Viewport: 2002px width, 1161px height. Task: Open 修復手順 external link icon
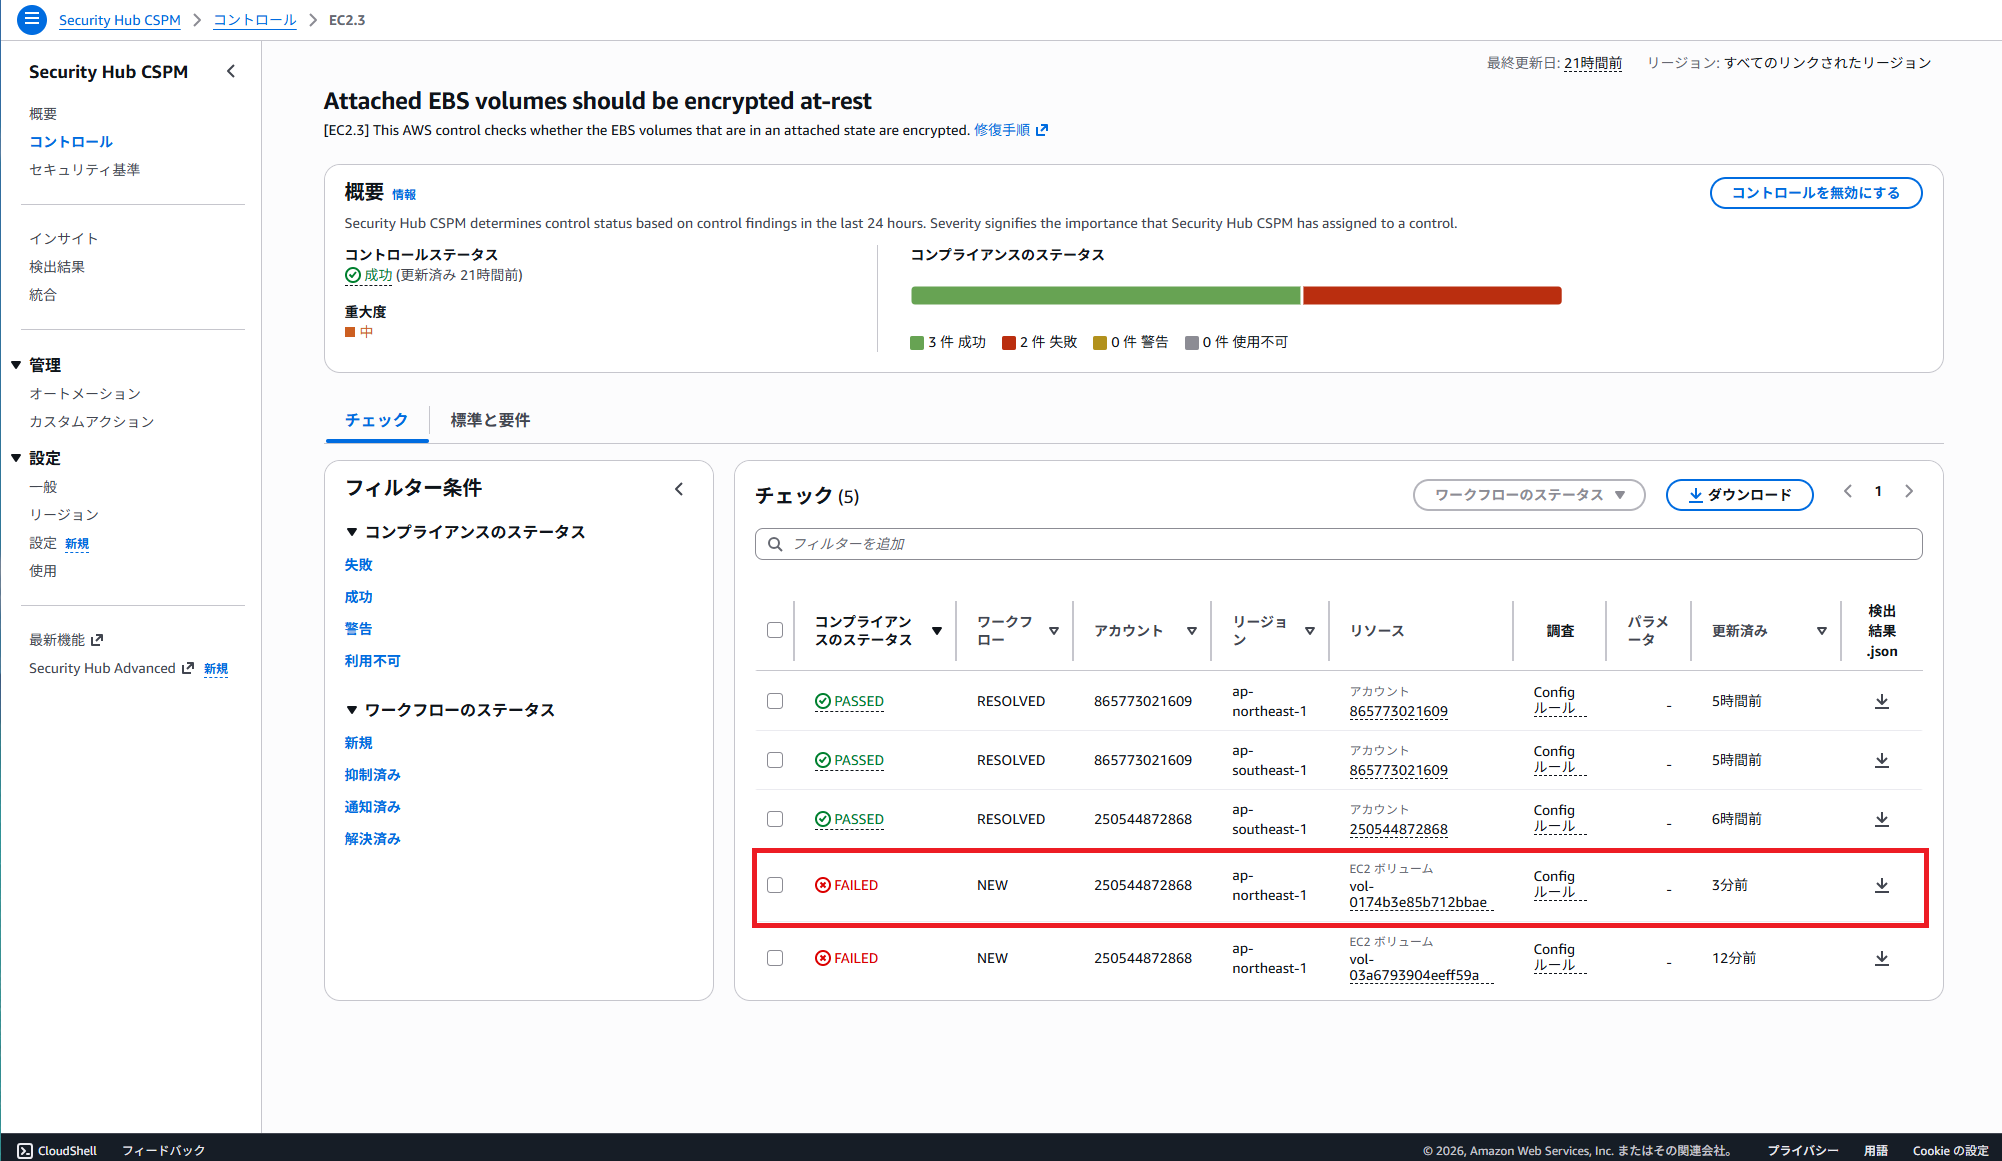pyautogui.click(x=1042, y=129)
